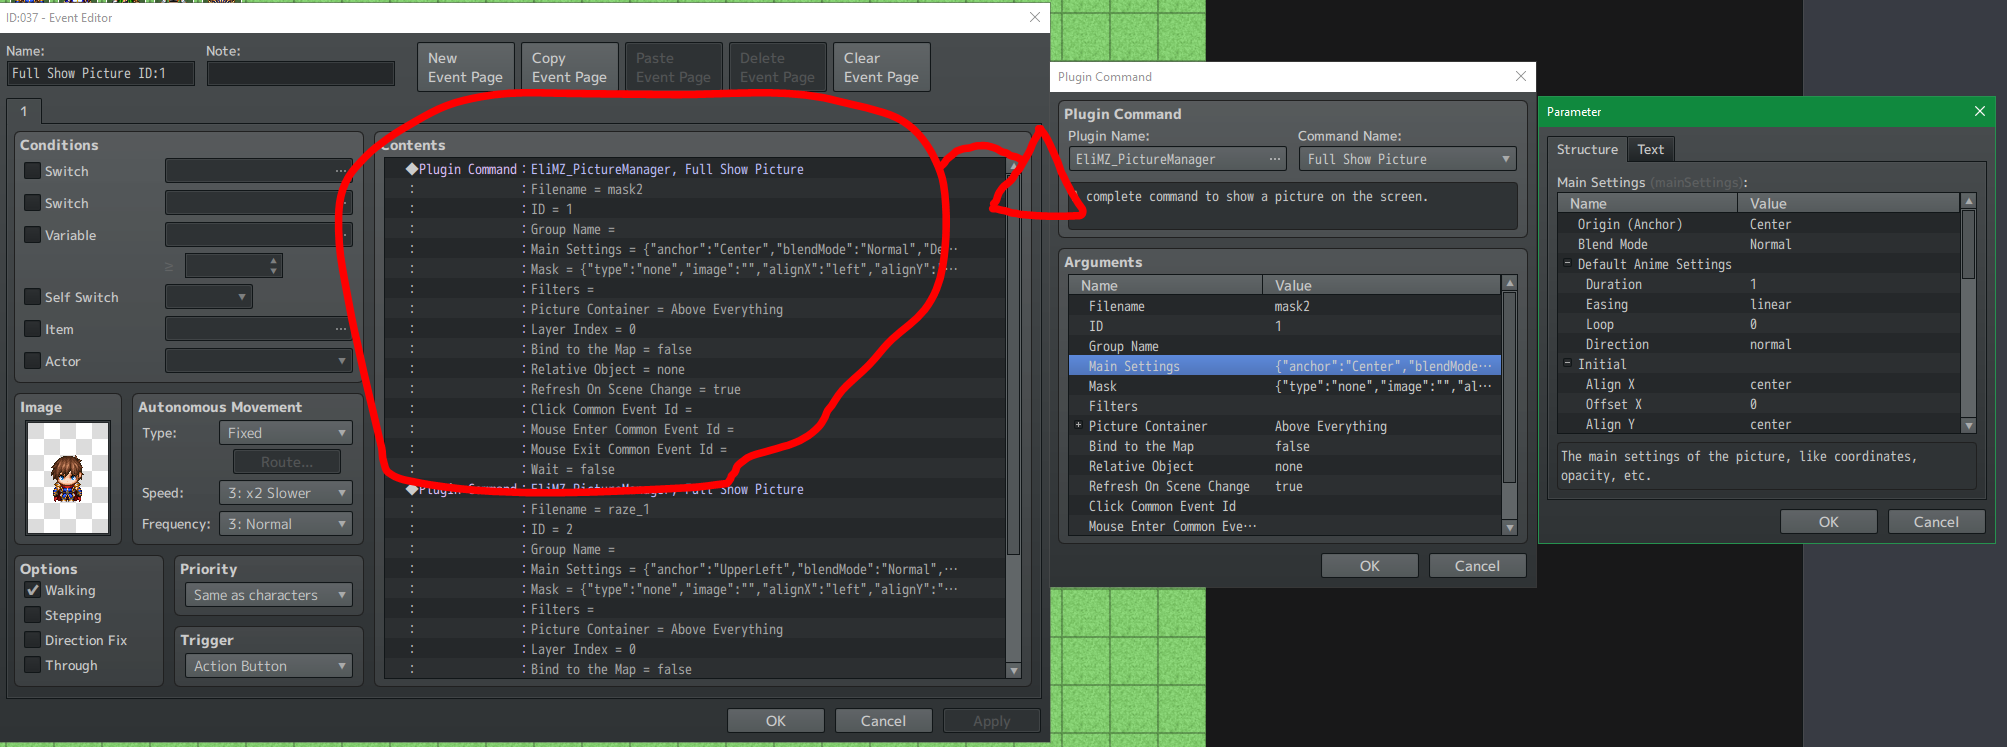2007x747 pixels.
Task: Click OK in the Plugin Command dialog
Action: click(x=1370, y=566)
